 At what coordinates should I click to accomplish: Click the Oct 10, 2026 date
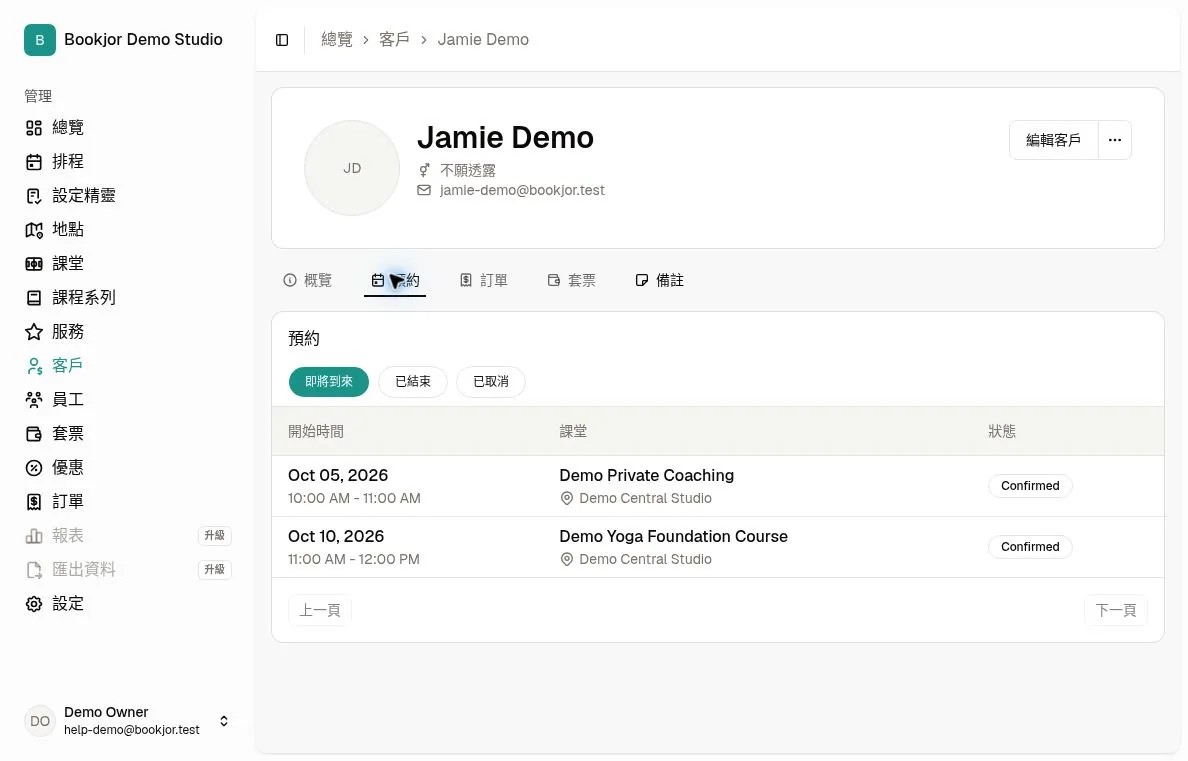(x=336, y=537)
